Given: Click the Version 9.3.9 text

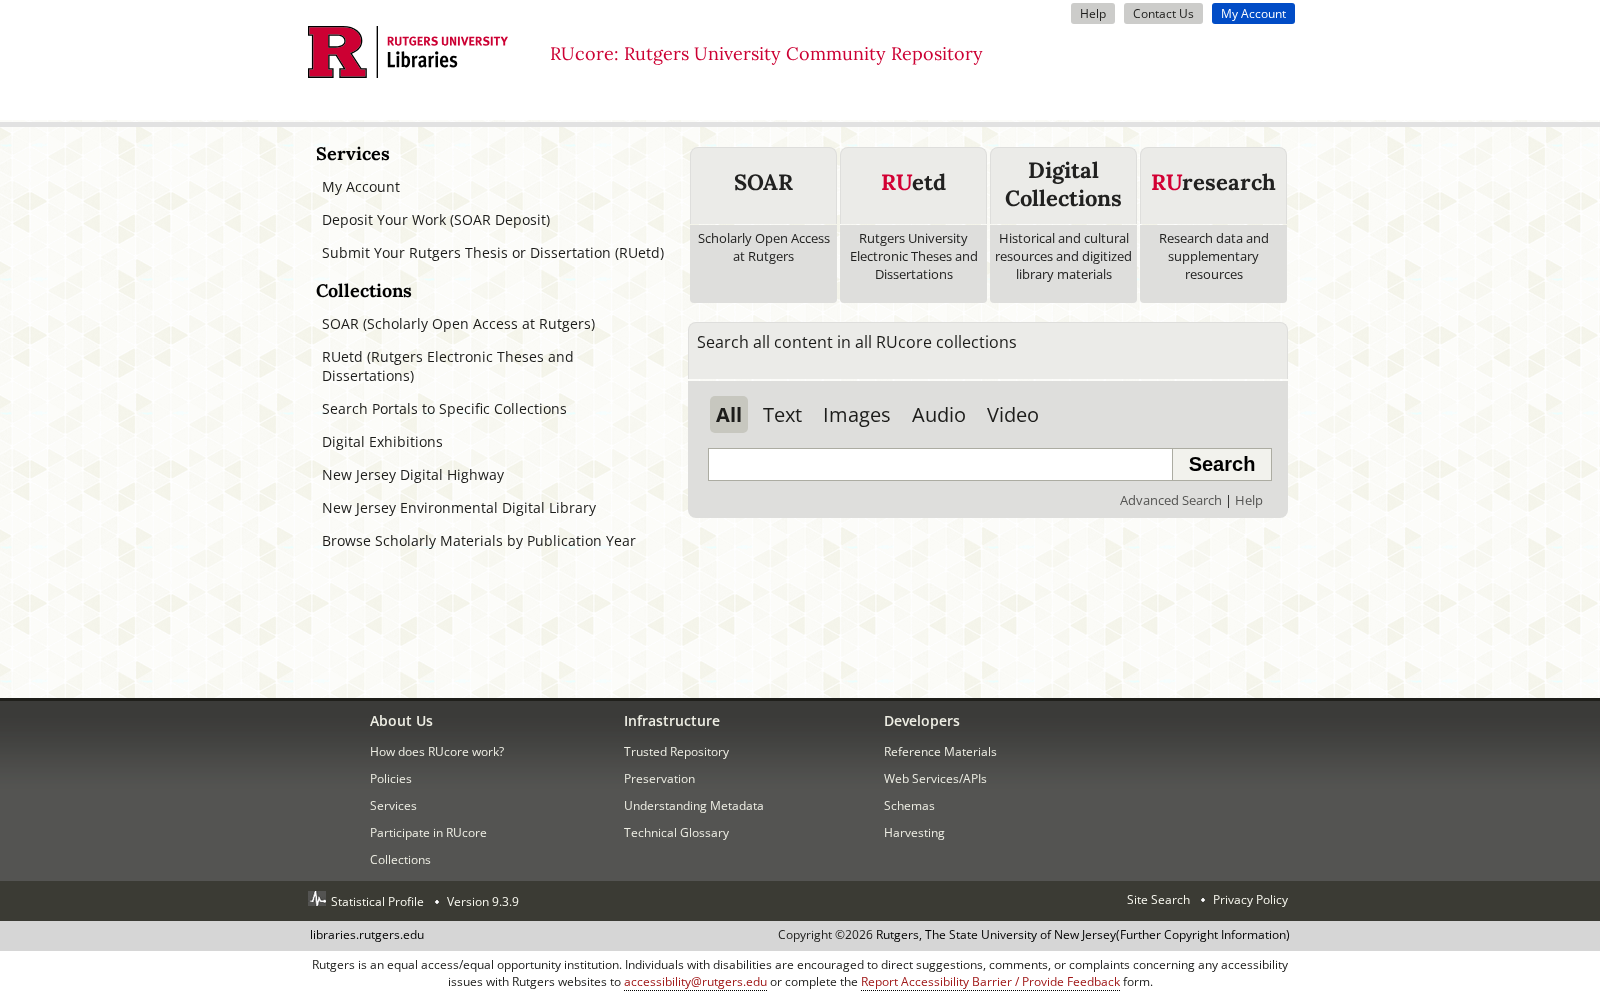Looking at the screenshot, I should [483, 902].
